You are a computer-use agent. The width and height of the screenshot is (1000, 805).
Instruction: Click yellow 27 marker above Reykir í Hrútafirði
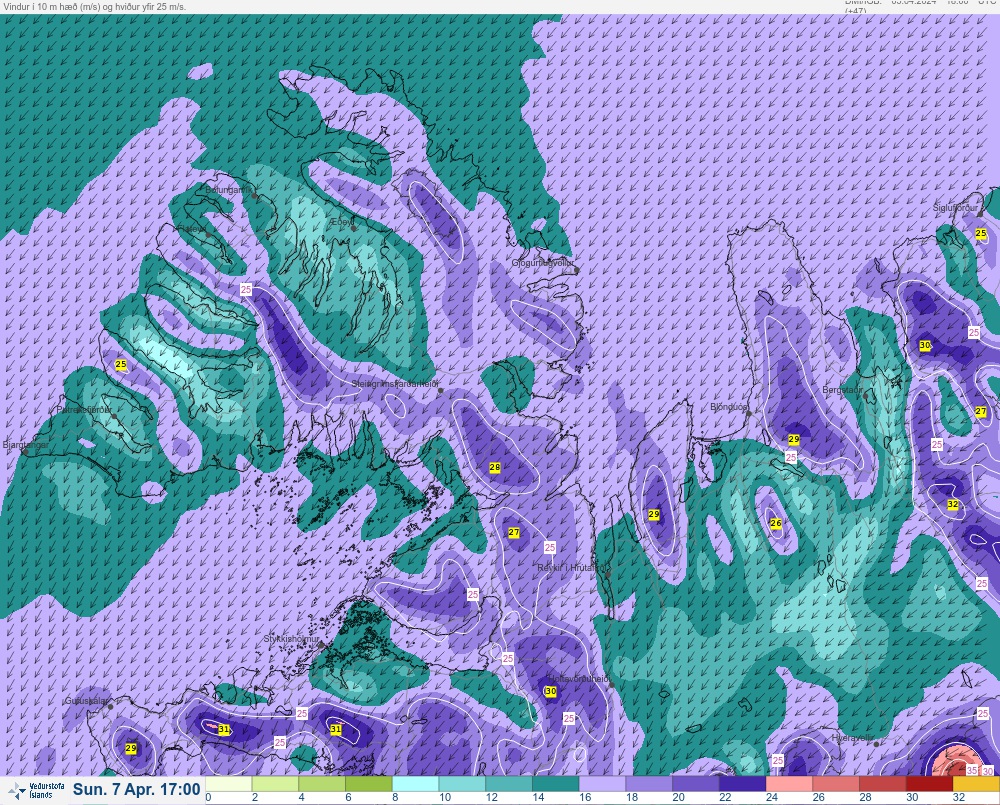(514, 533)
